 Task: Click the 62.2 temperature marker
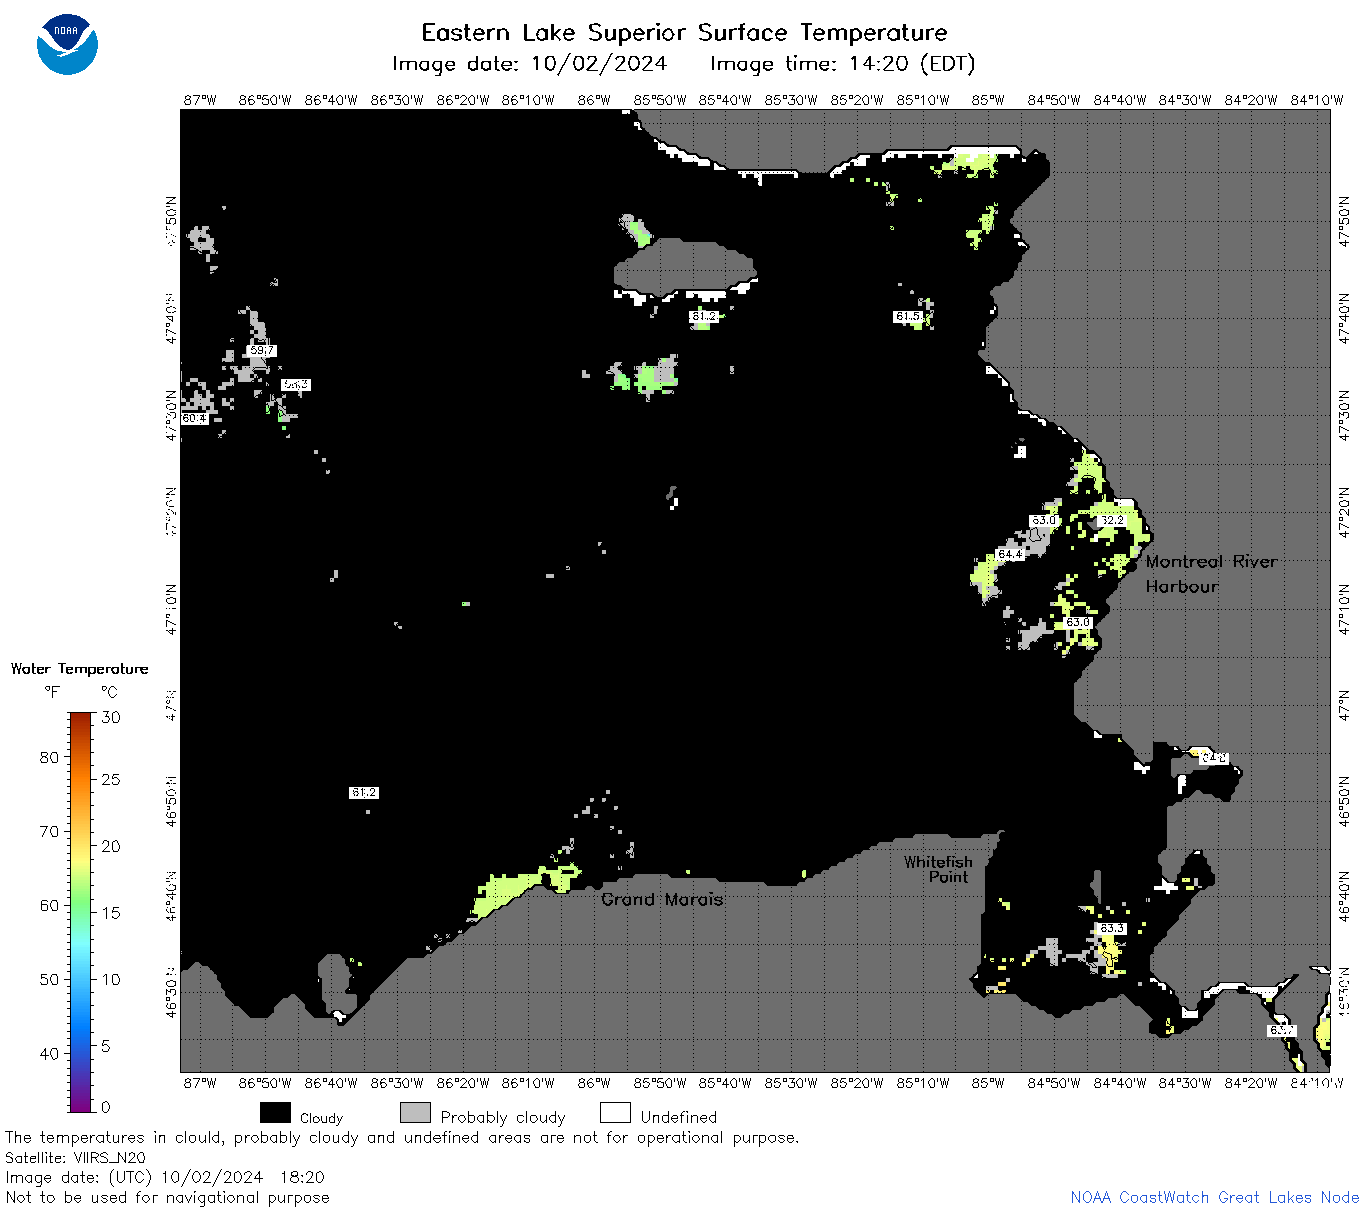(1112, 520)
